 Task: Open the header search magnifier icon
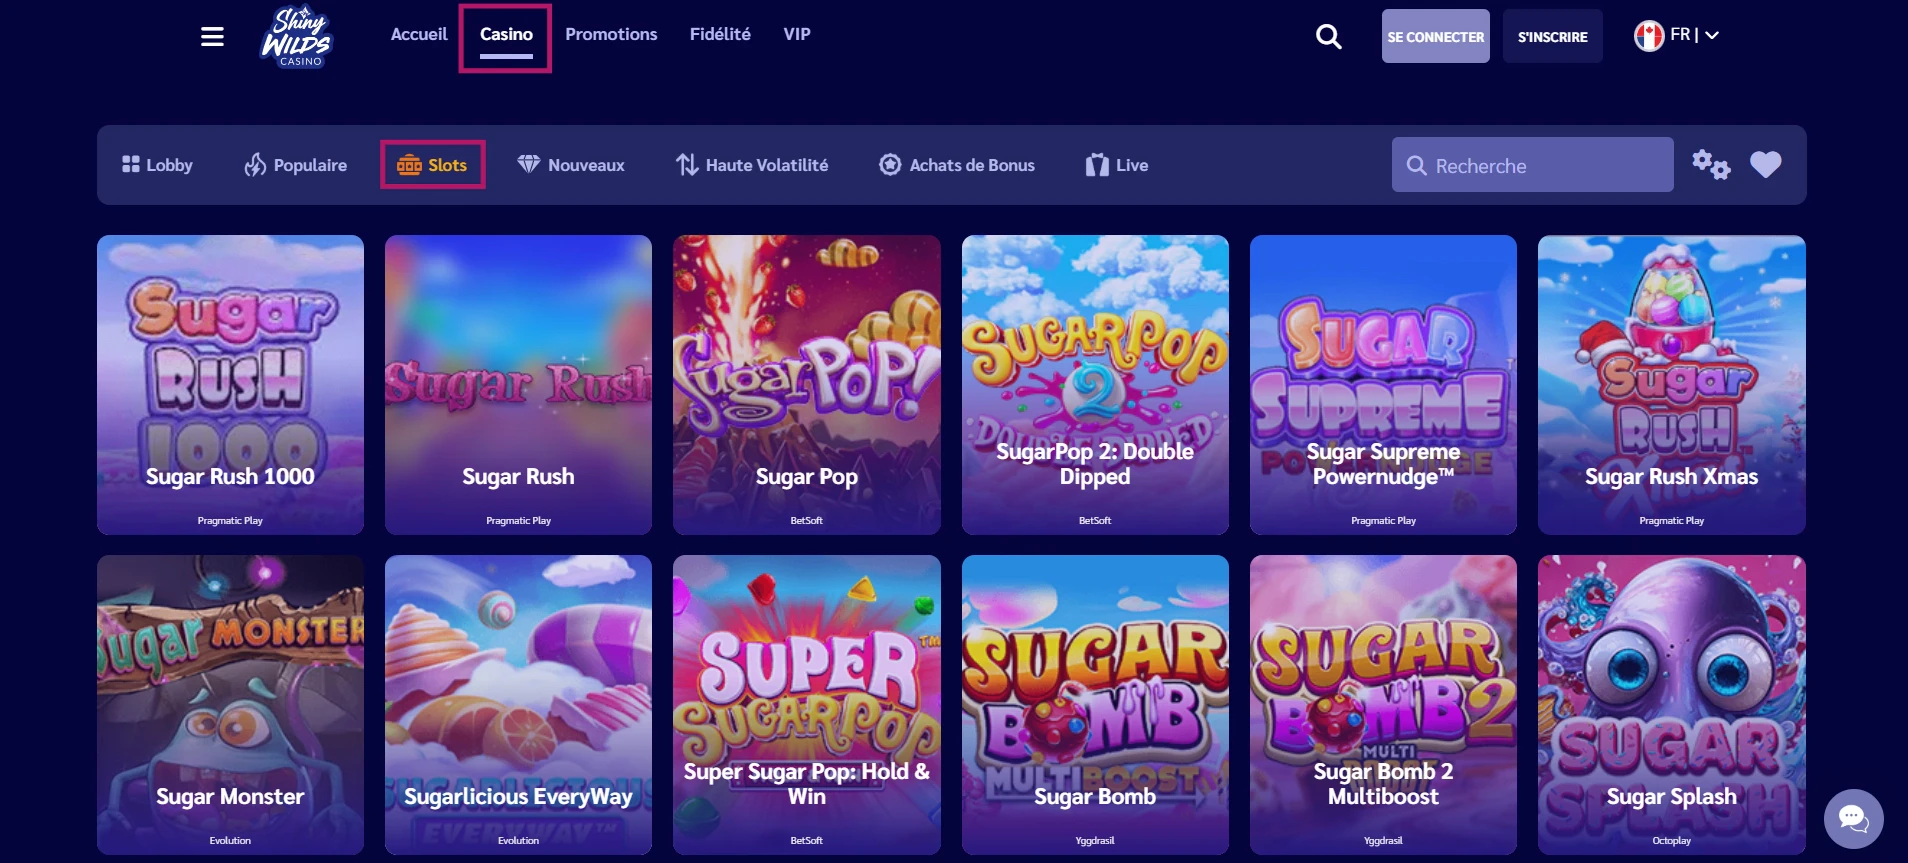[1328, 37]
